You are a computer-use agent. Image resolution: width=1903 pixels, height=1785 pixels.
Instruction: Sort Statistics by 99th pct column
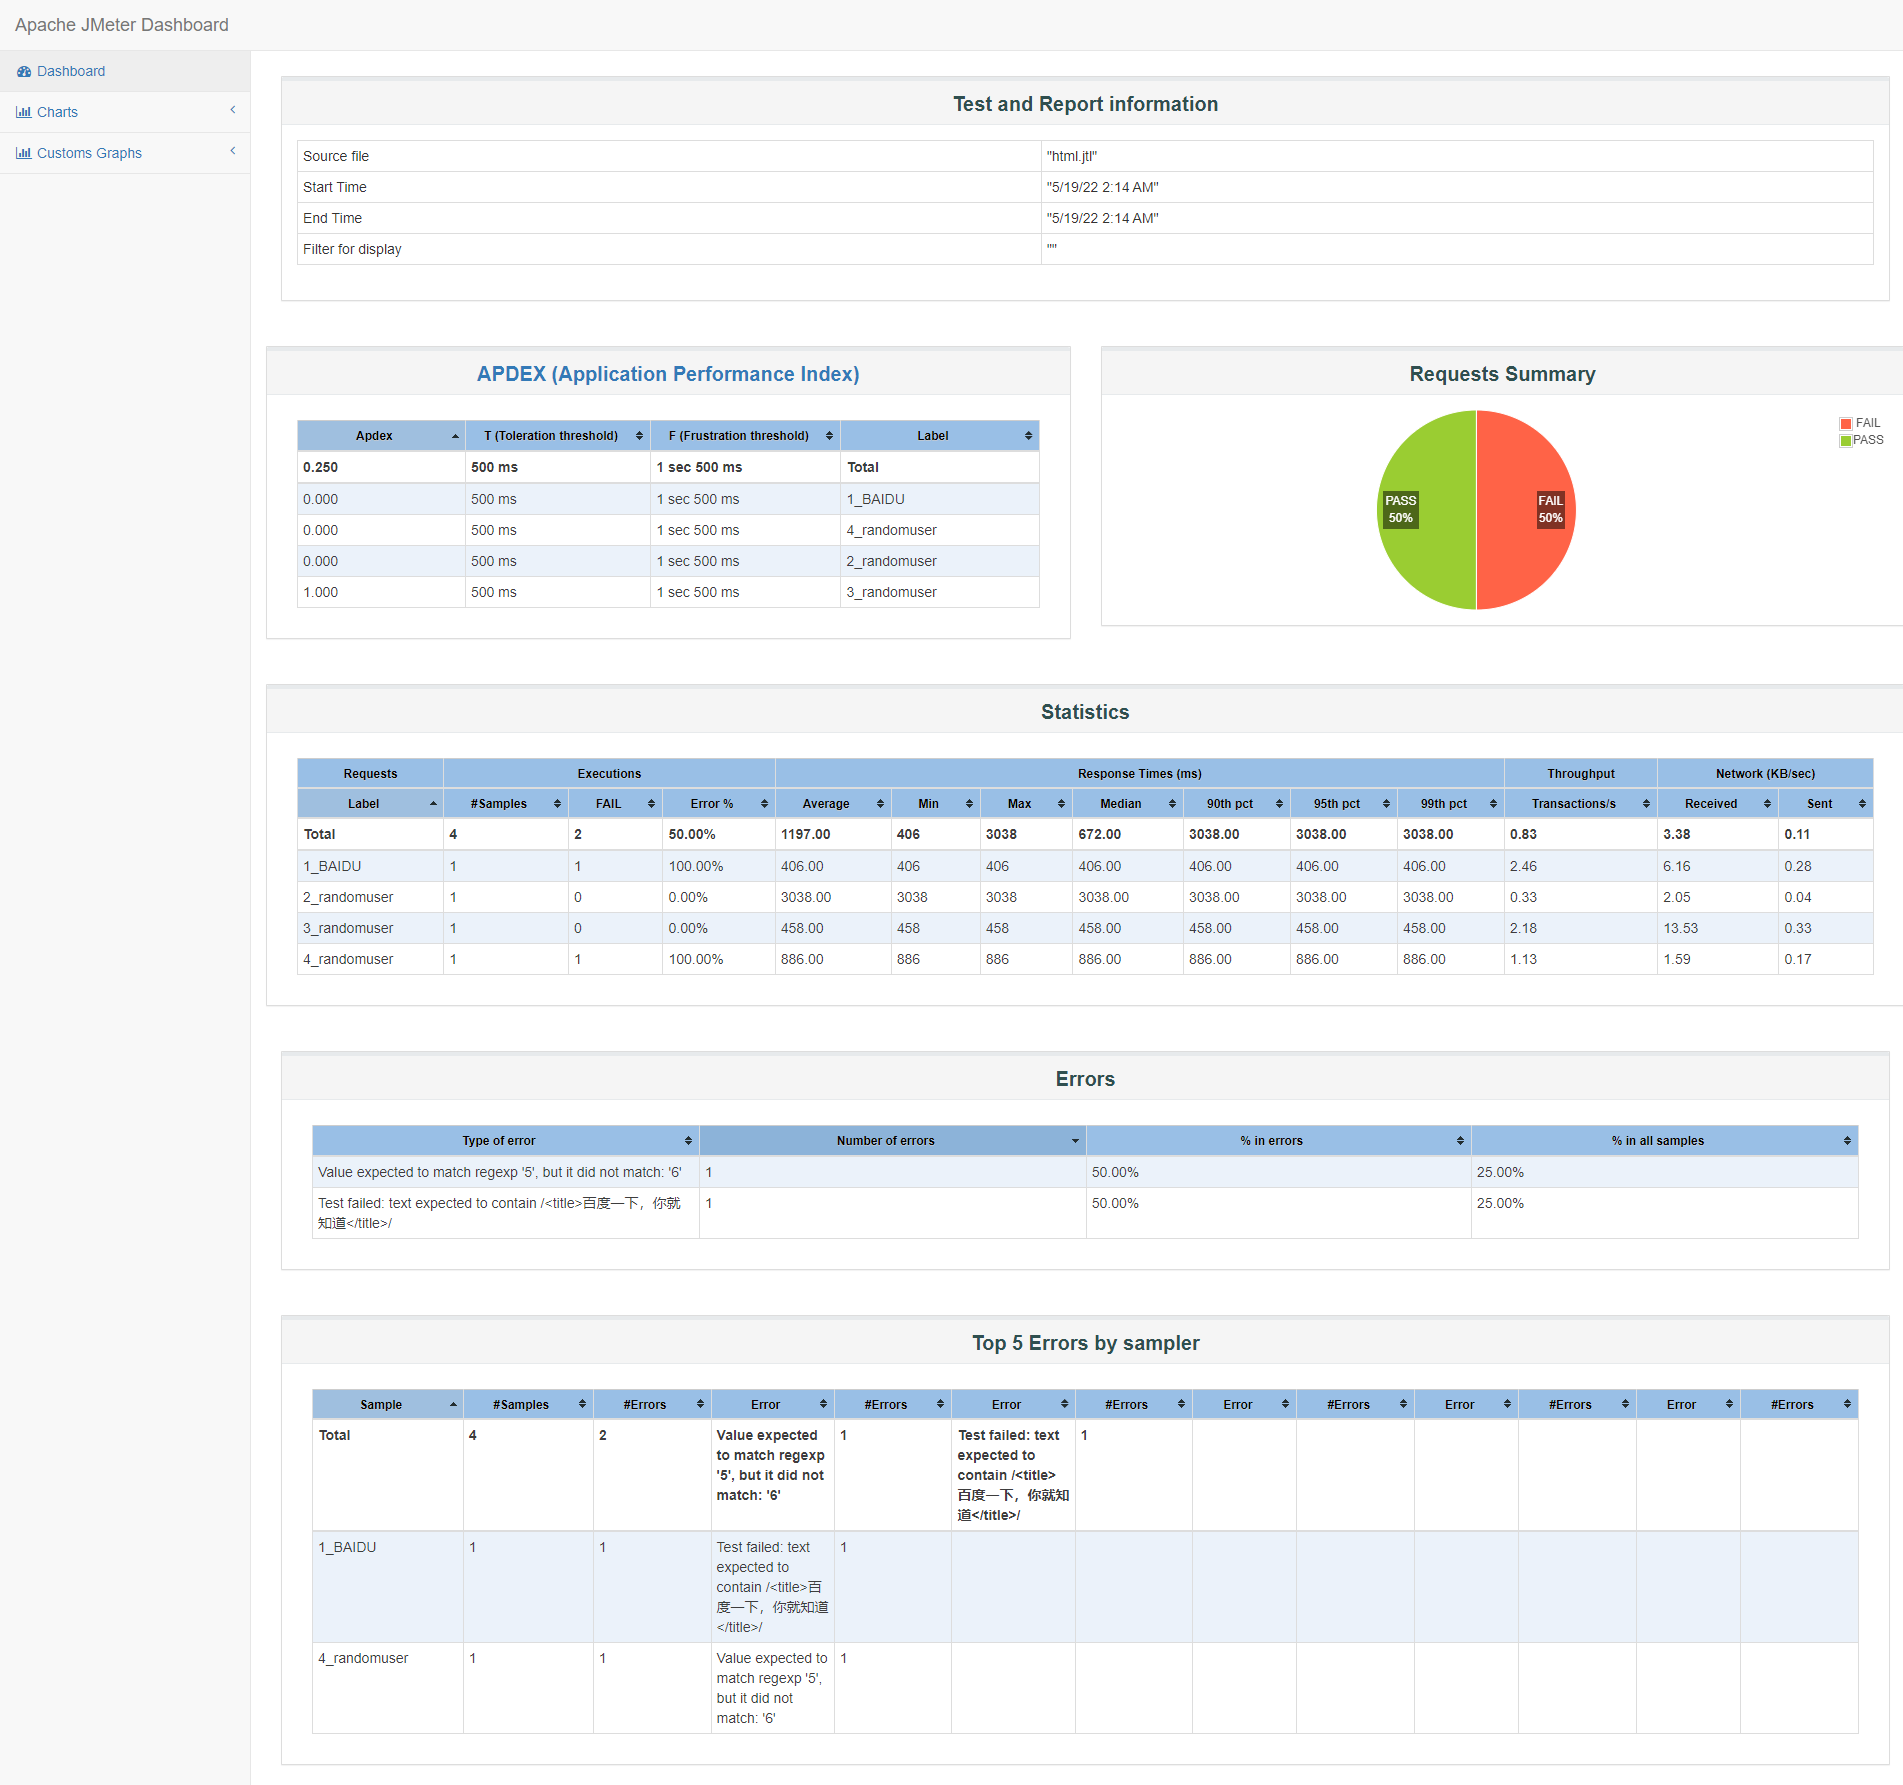coord(1450,804)
